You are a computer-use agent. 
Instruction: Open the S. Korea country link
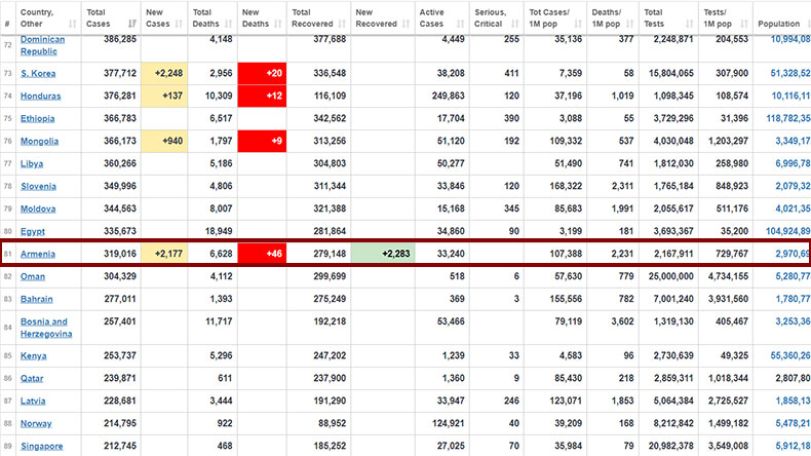[x=38, y=73]
